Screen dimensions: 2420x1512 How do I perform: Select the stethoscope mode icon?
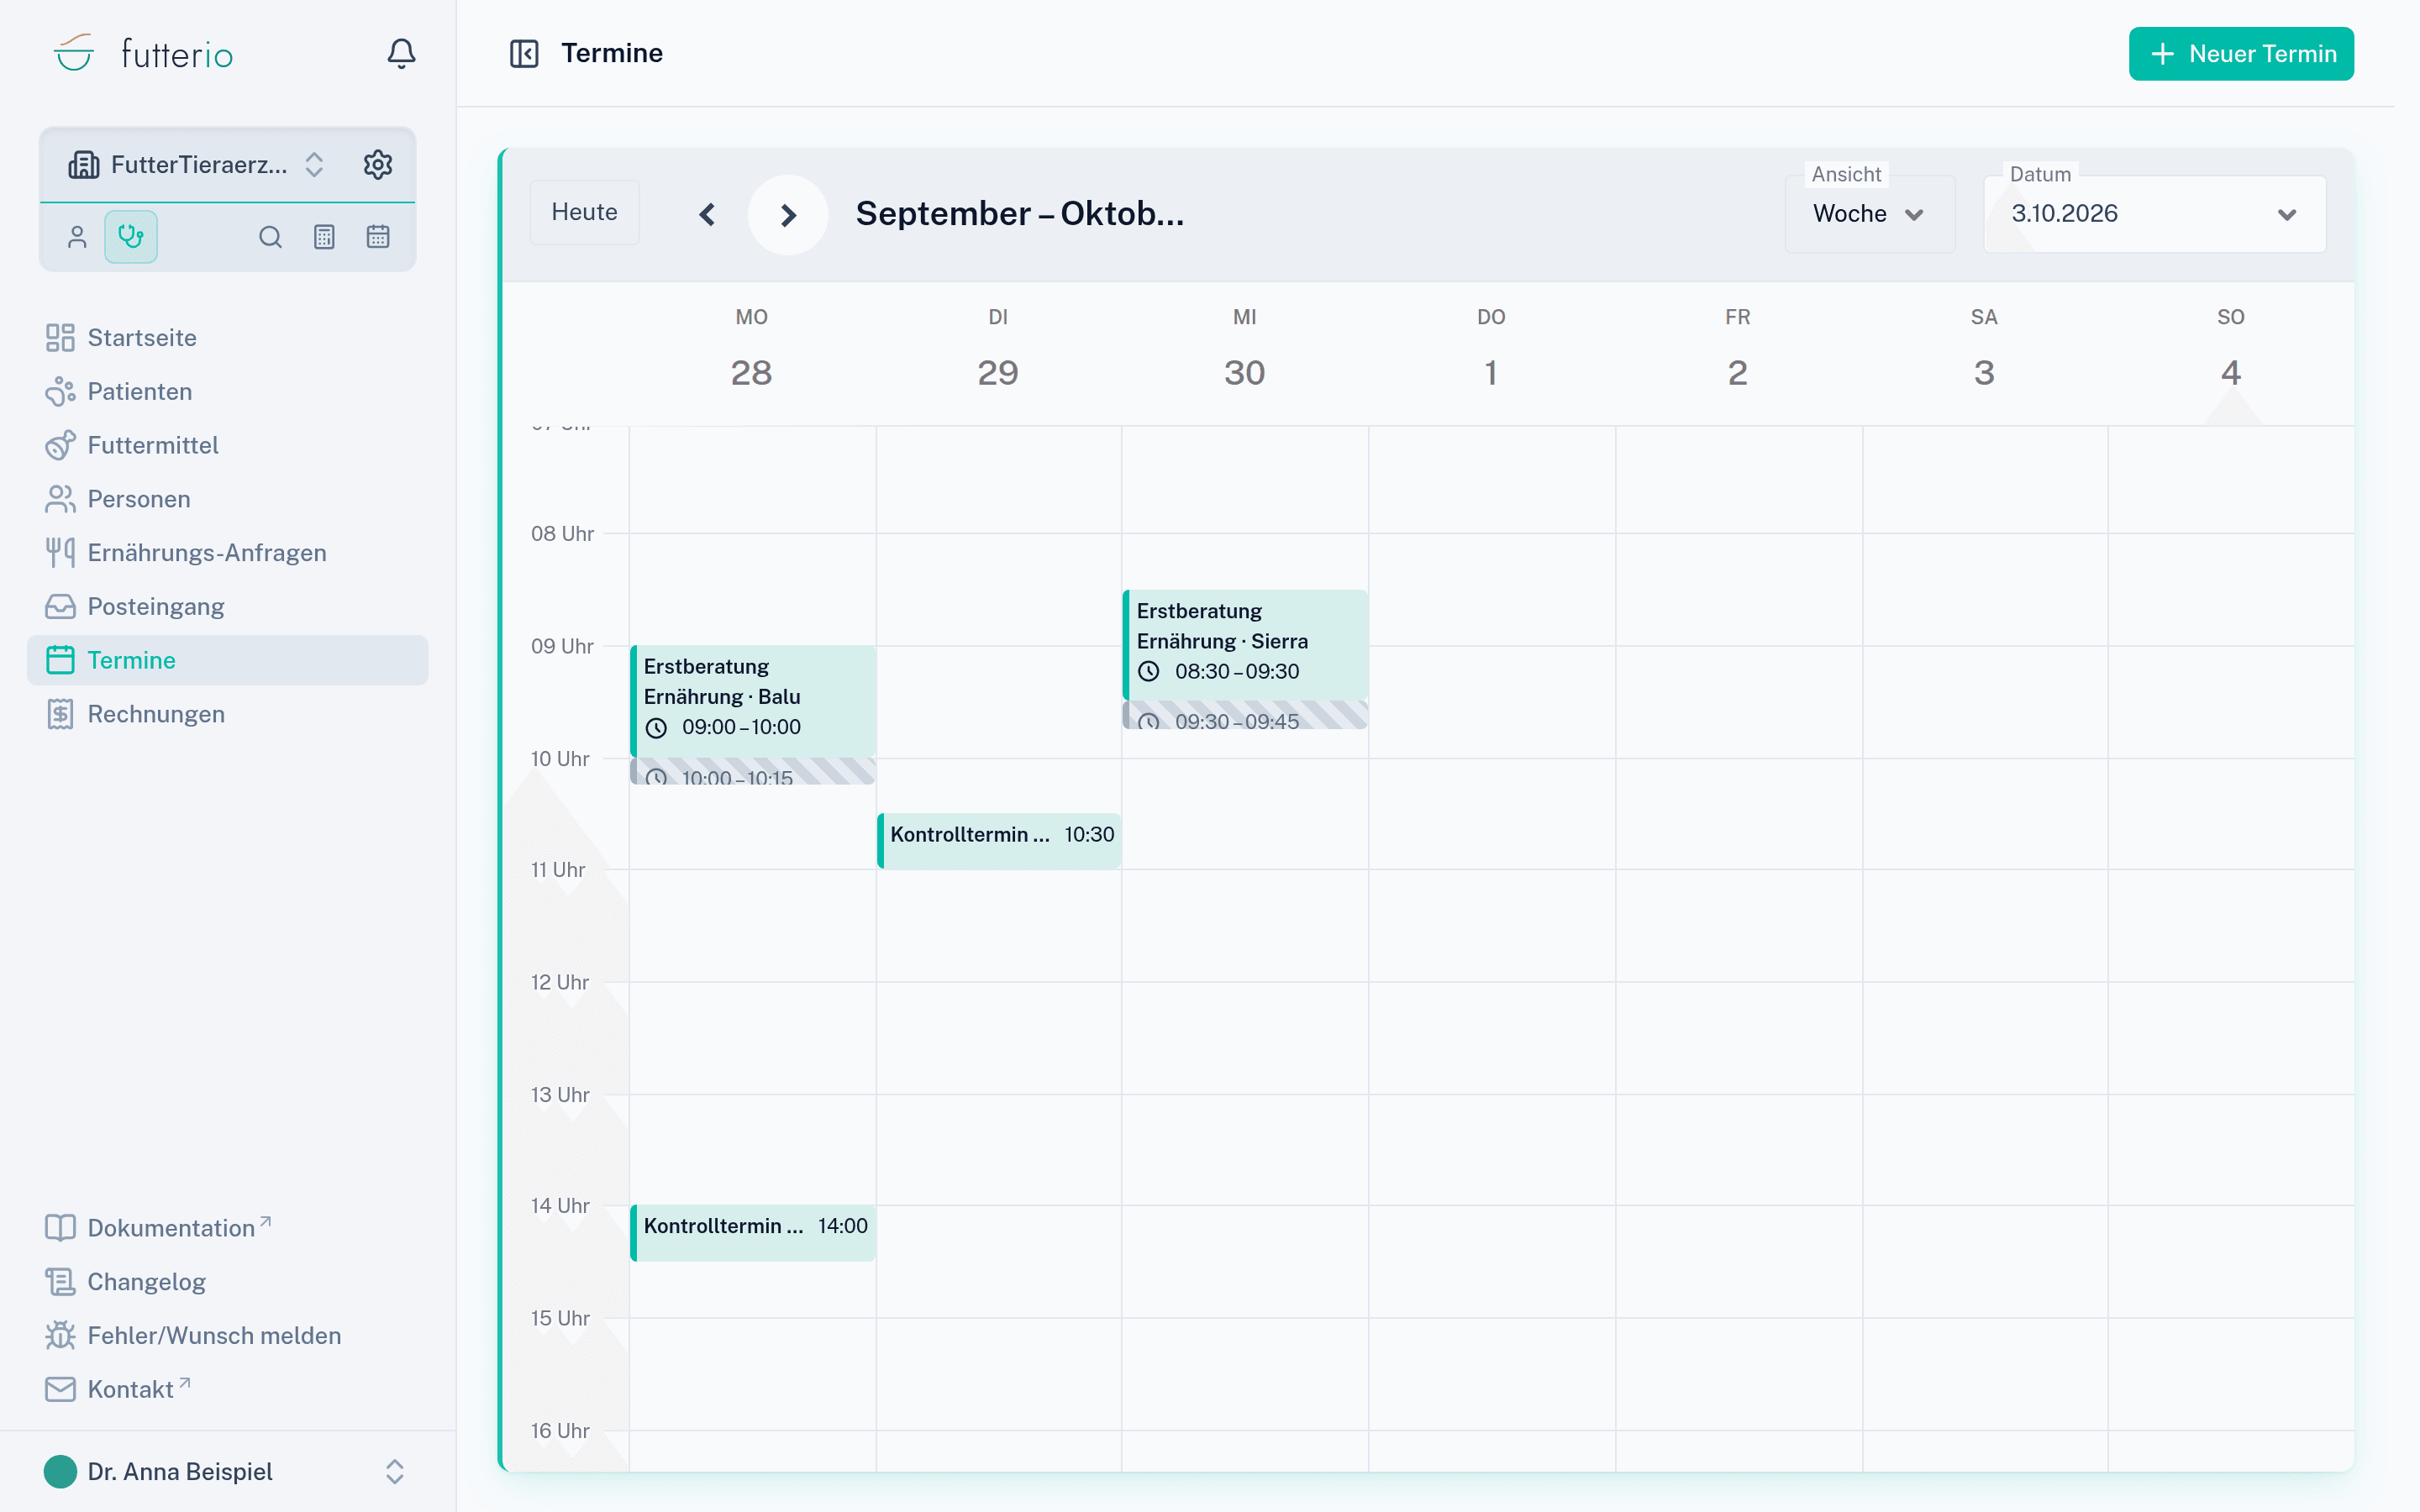pyautogui.click(x=131, y=237)
